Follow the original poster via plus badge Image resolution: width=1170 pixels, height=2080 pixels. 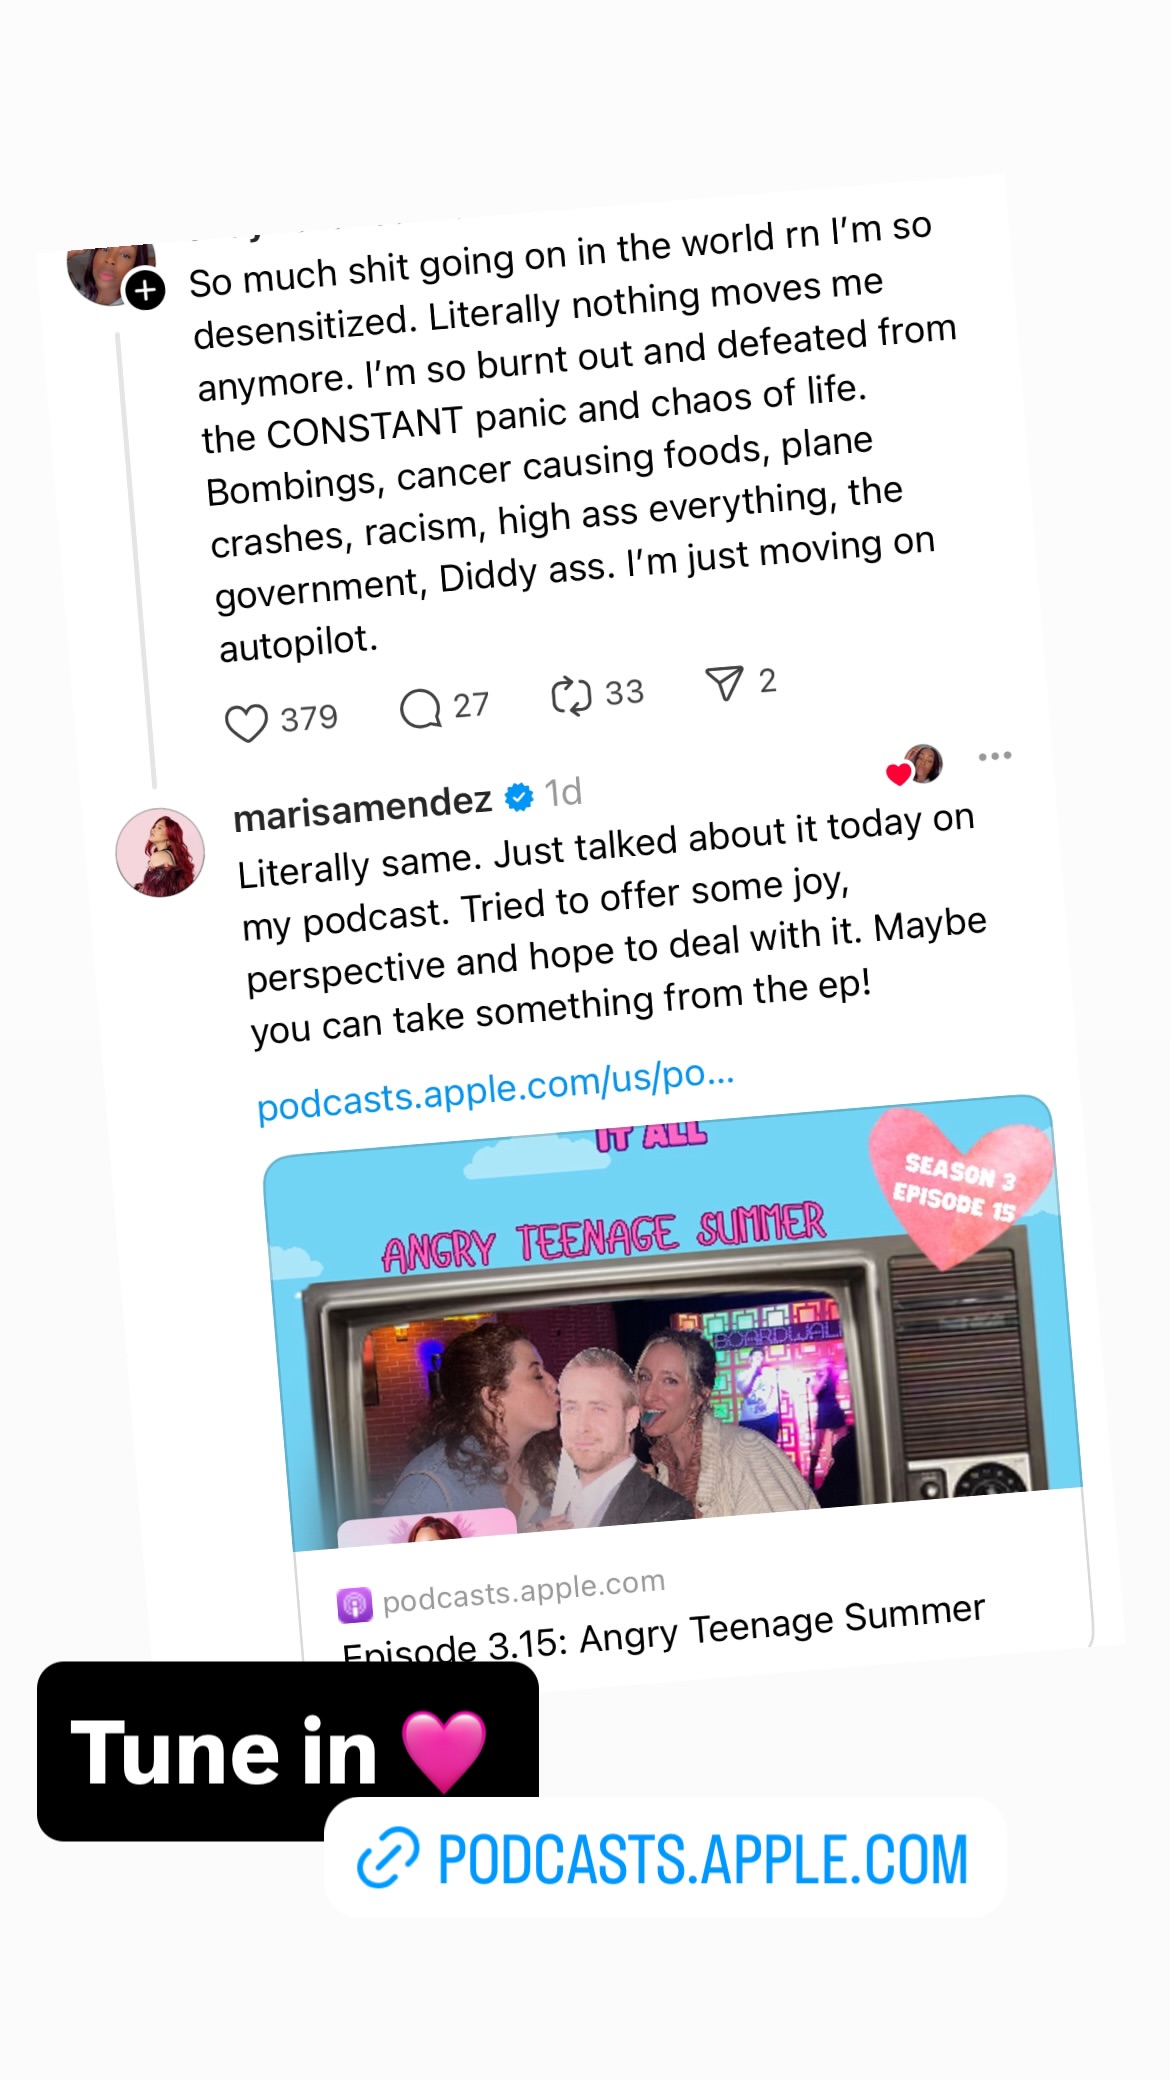tap(146, 291)
